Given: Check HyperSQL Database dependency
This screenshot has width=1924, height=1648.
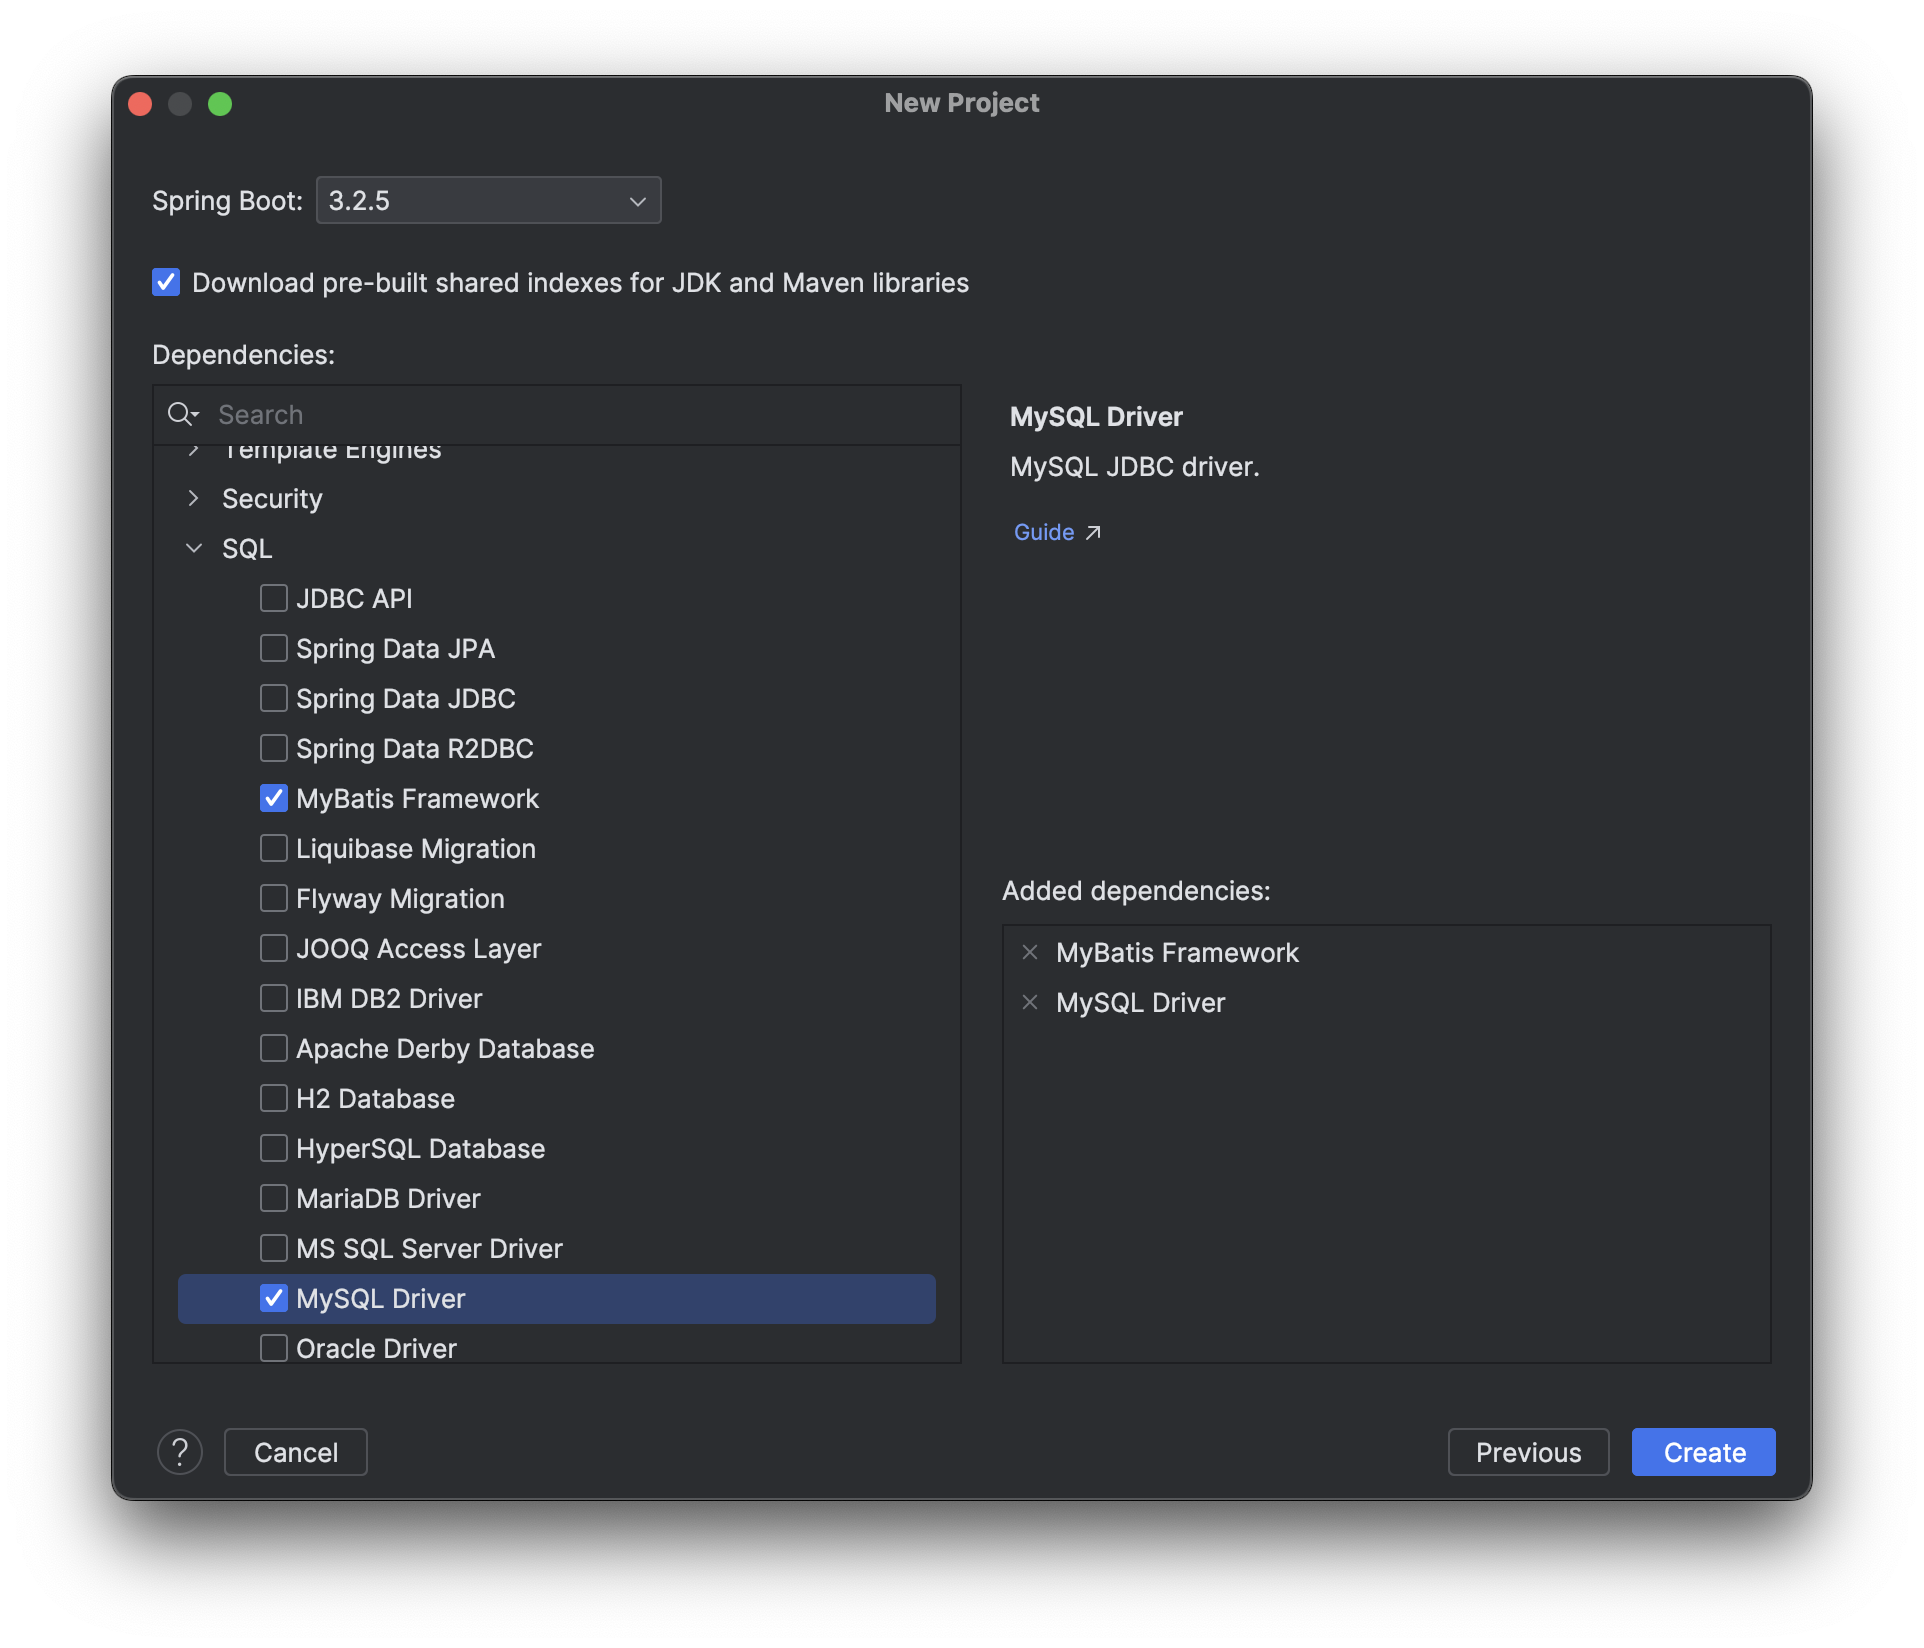Looking at the screenshot, I should pos(273,1148).
